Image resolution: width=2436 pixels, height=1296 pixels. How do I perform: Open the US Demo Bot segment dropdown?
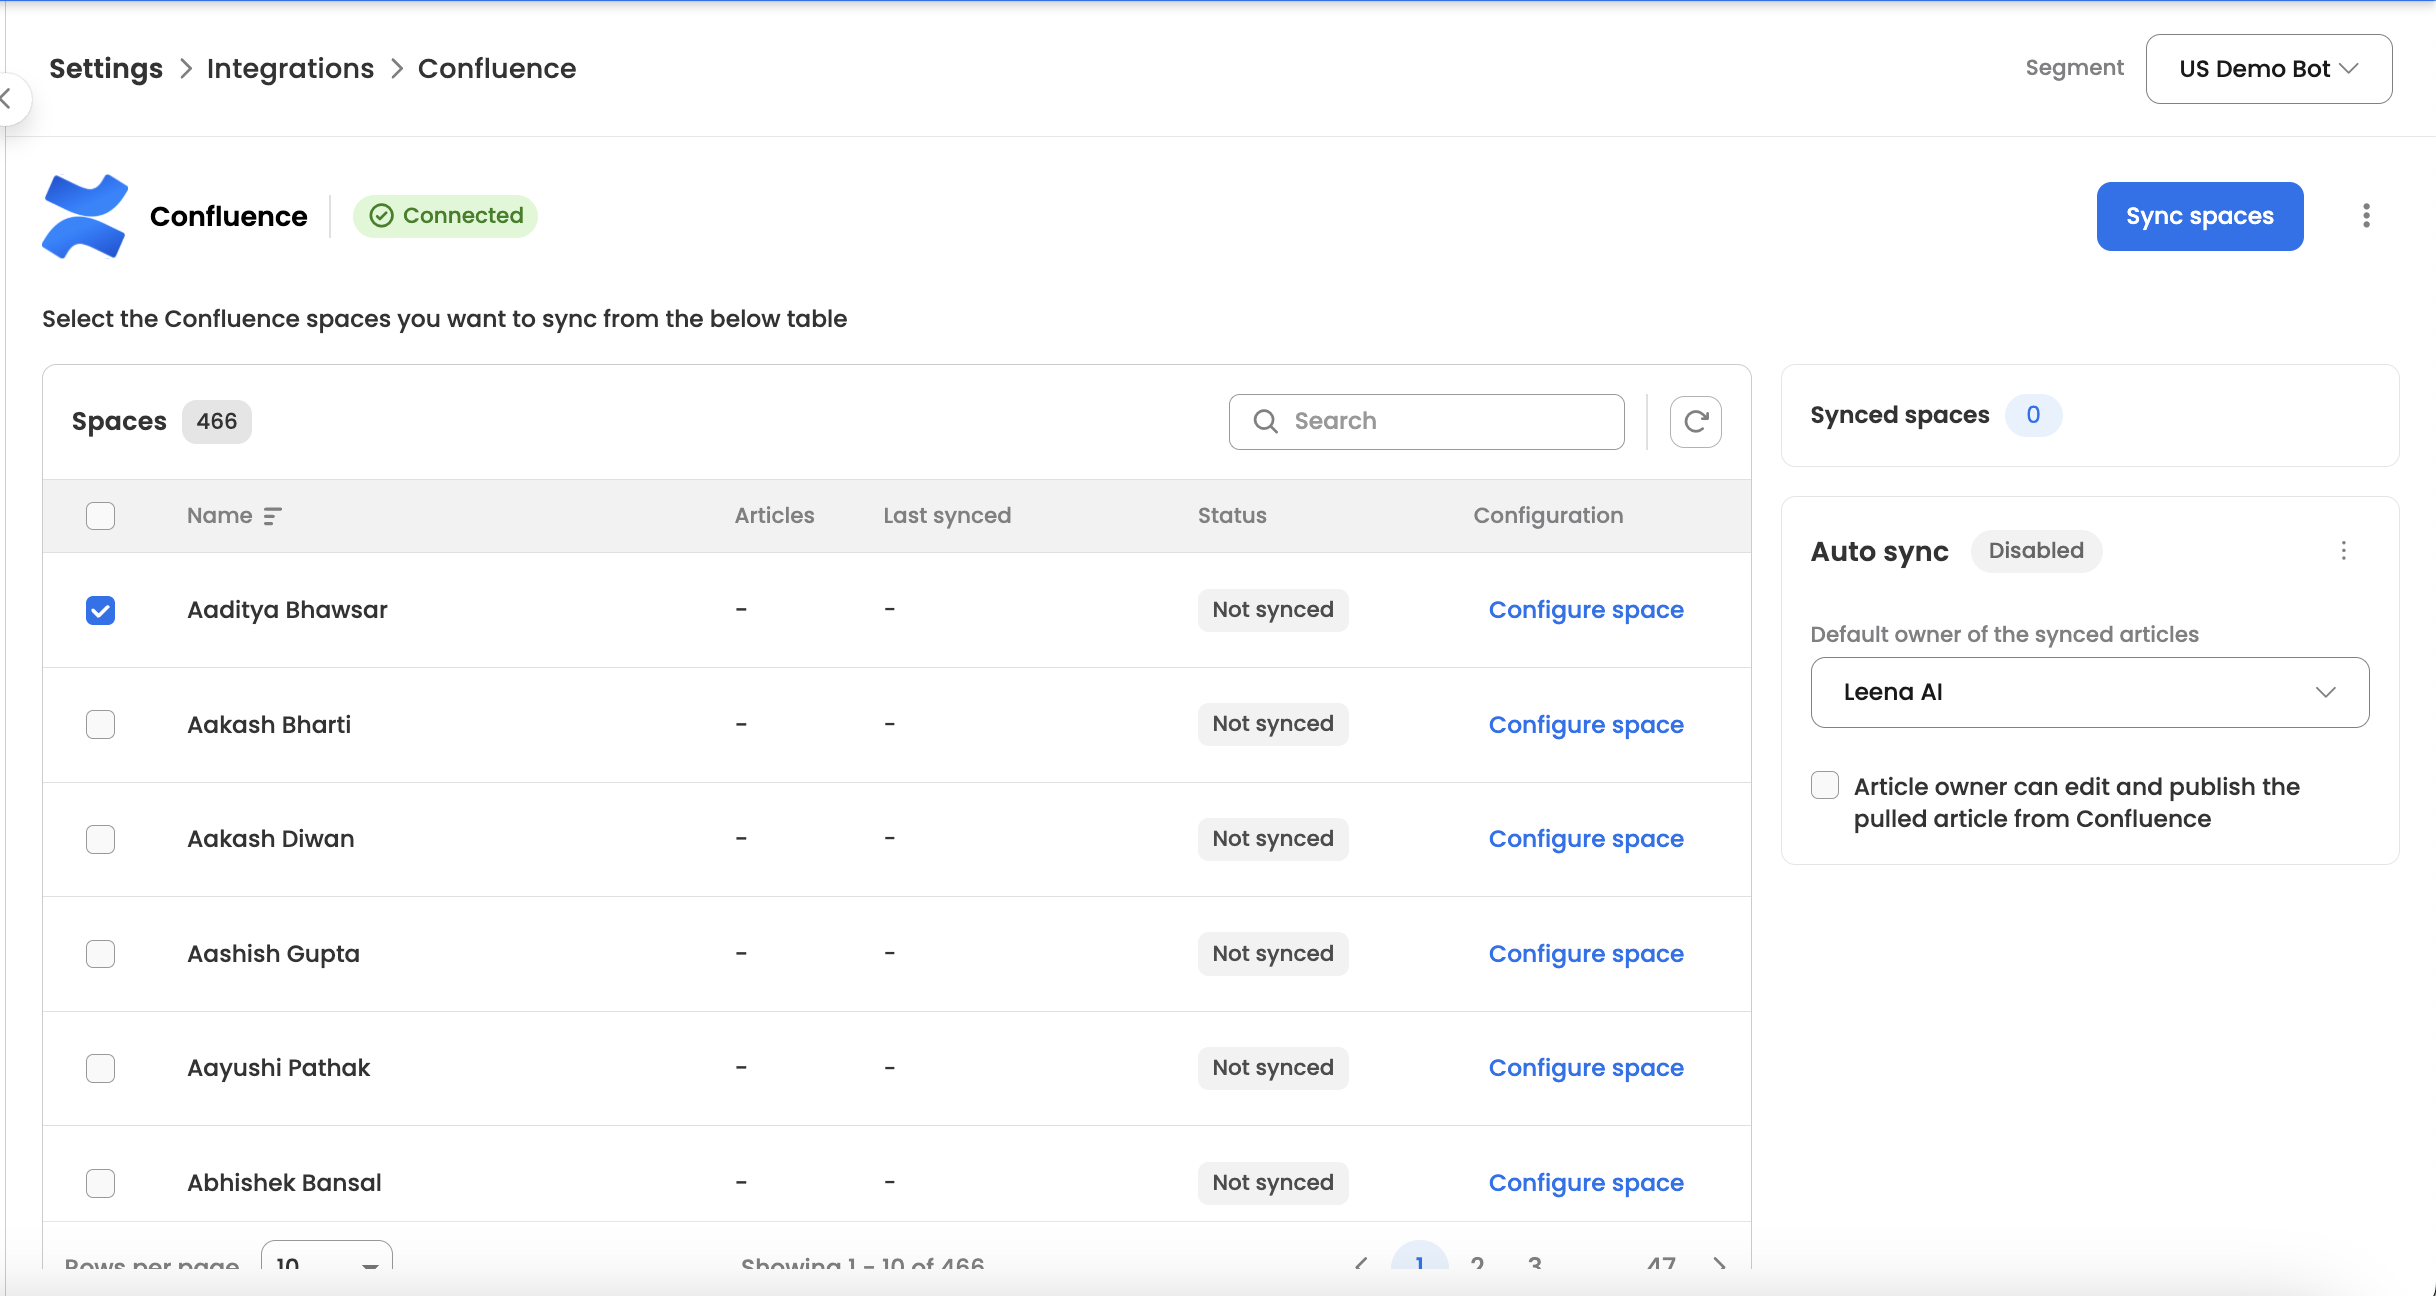(2268, 69)
